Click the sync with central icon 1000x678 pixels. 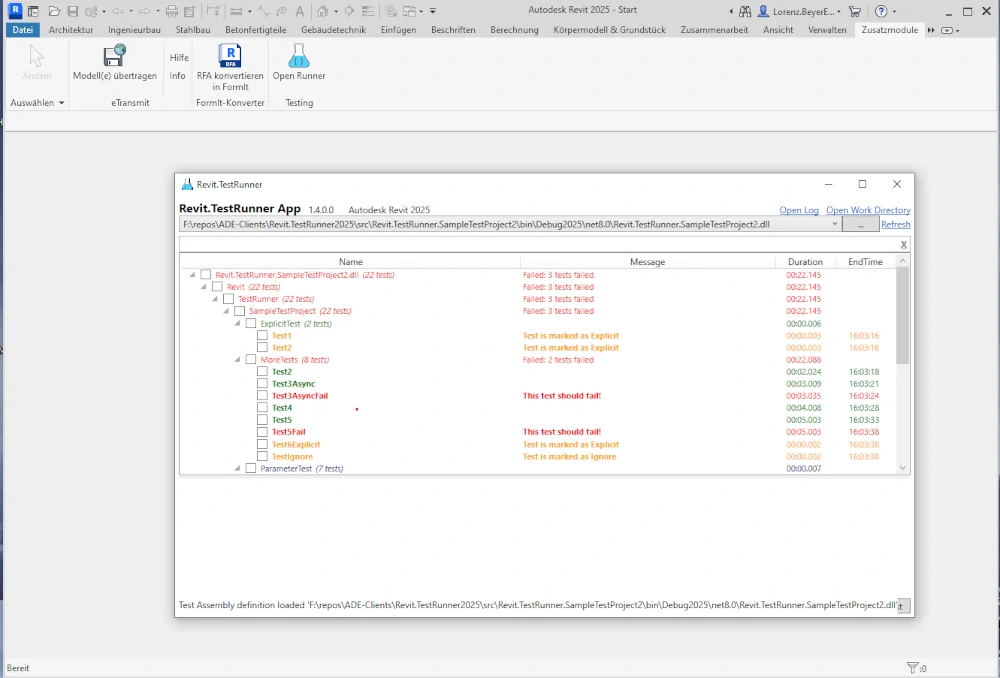point(91,11)
